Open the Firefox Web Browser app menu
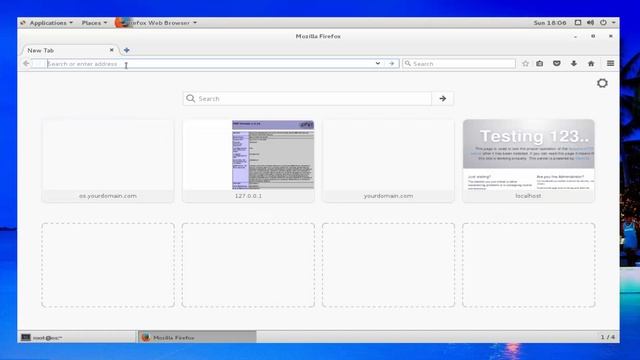The image size is (640, 360). [x=156, y=23]
